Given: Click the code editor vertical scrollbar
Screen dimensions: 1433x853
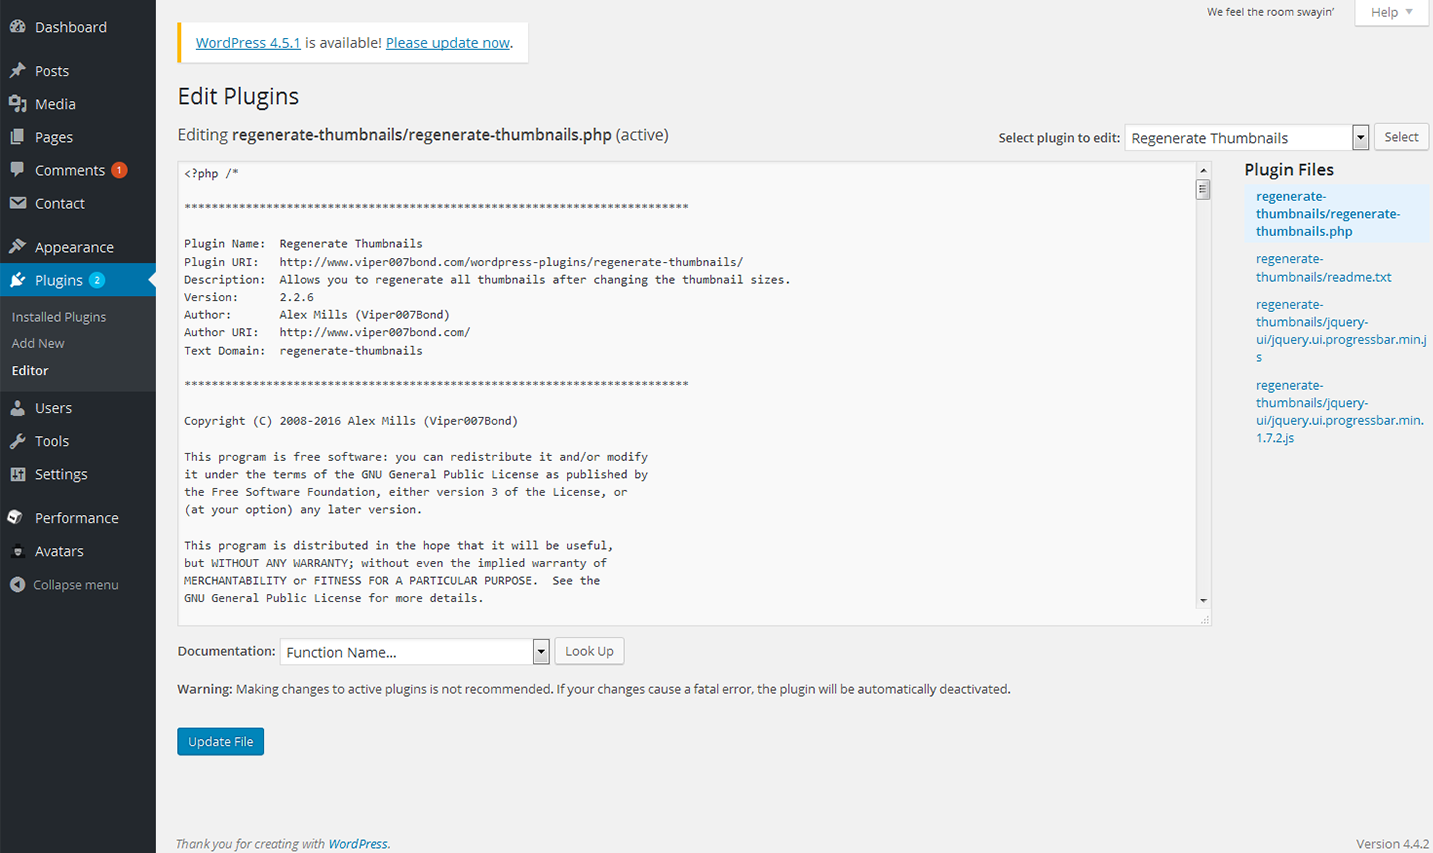Looking at the screenshot, I should (1203, 390).
